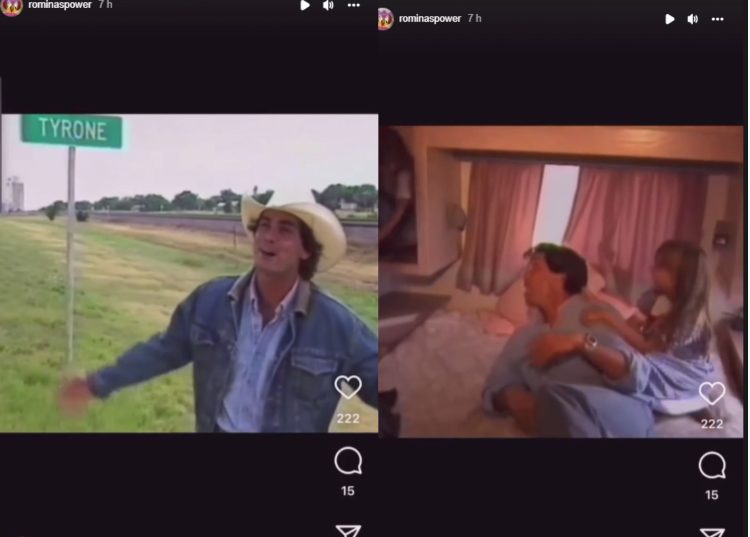Open rominaspower avatar on the left story
Screen dimensions: 750x537
11,6
